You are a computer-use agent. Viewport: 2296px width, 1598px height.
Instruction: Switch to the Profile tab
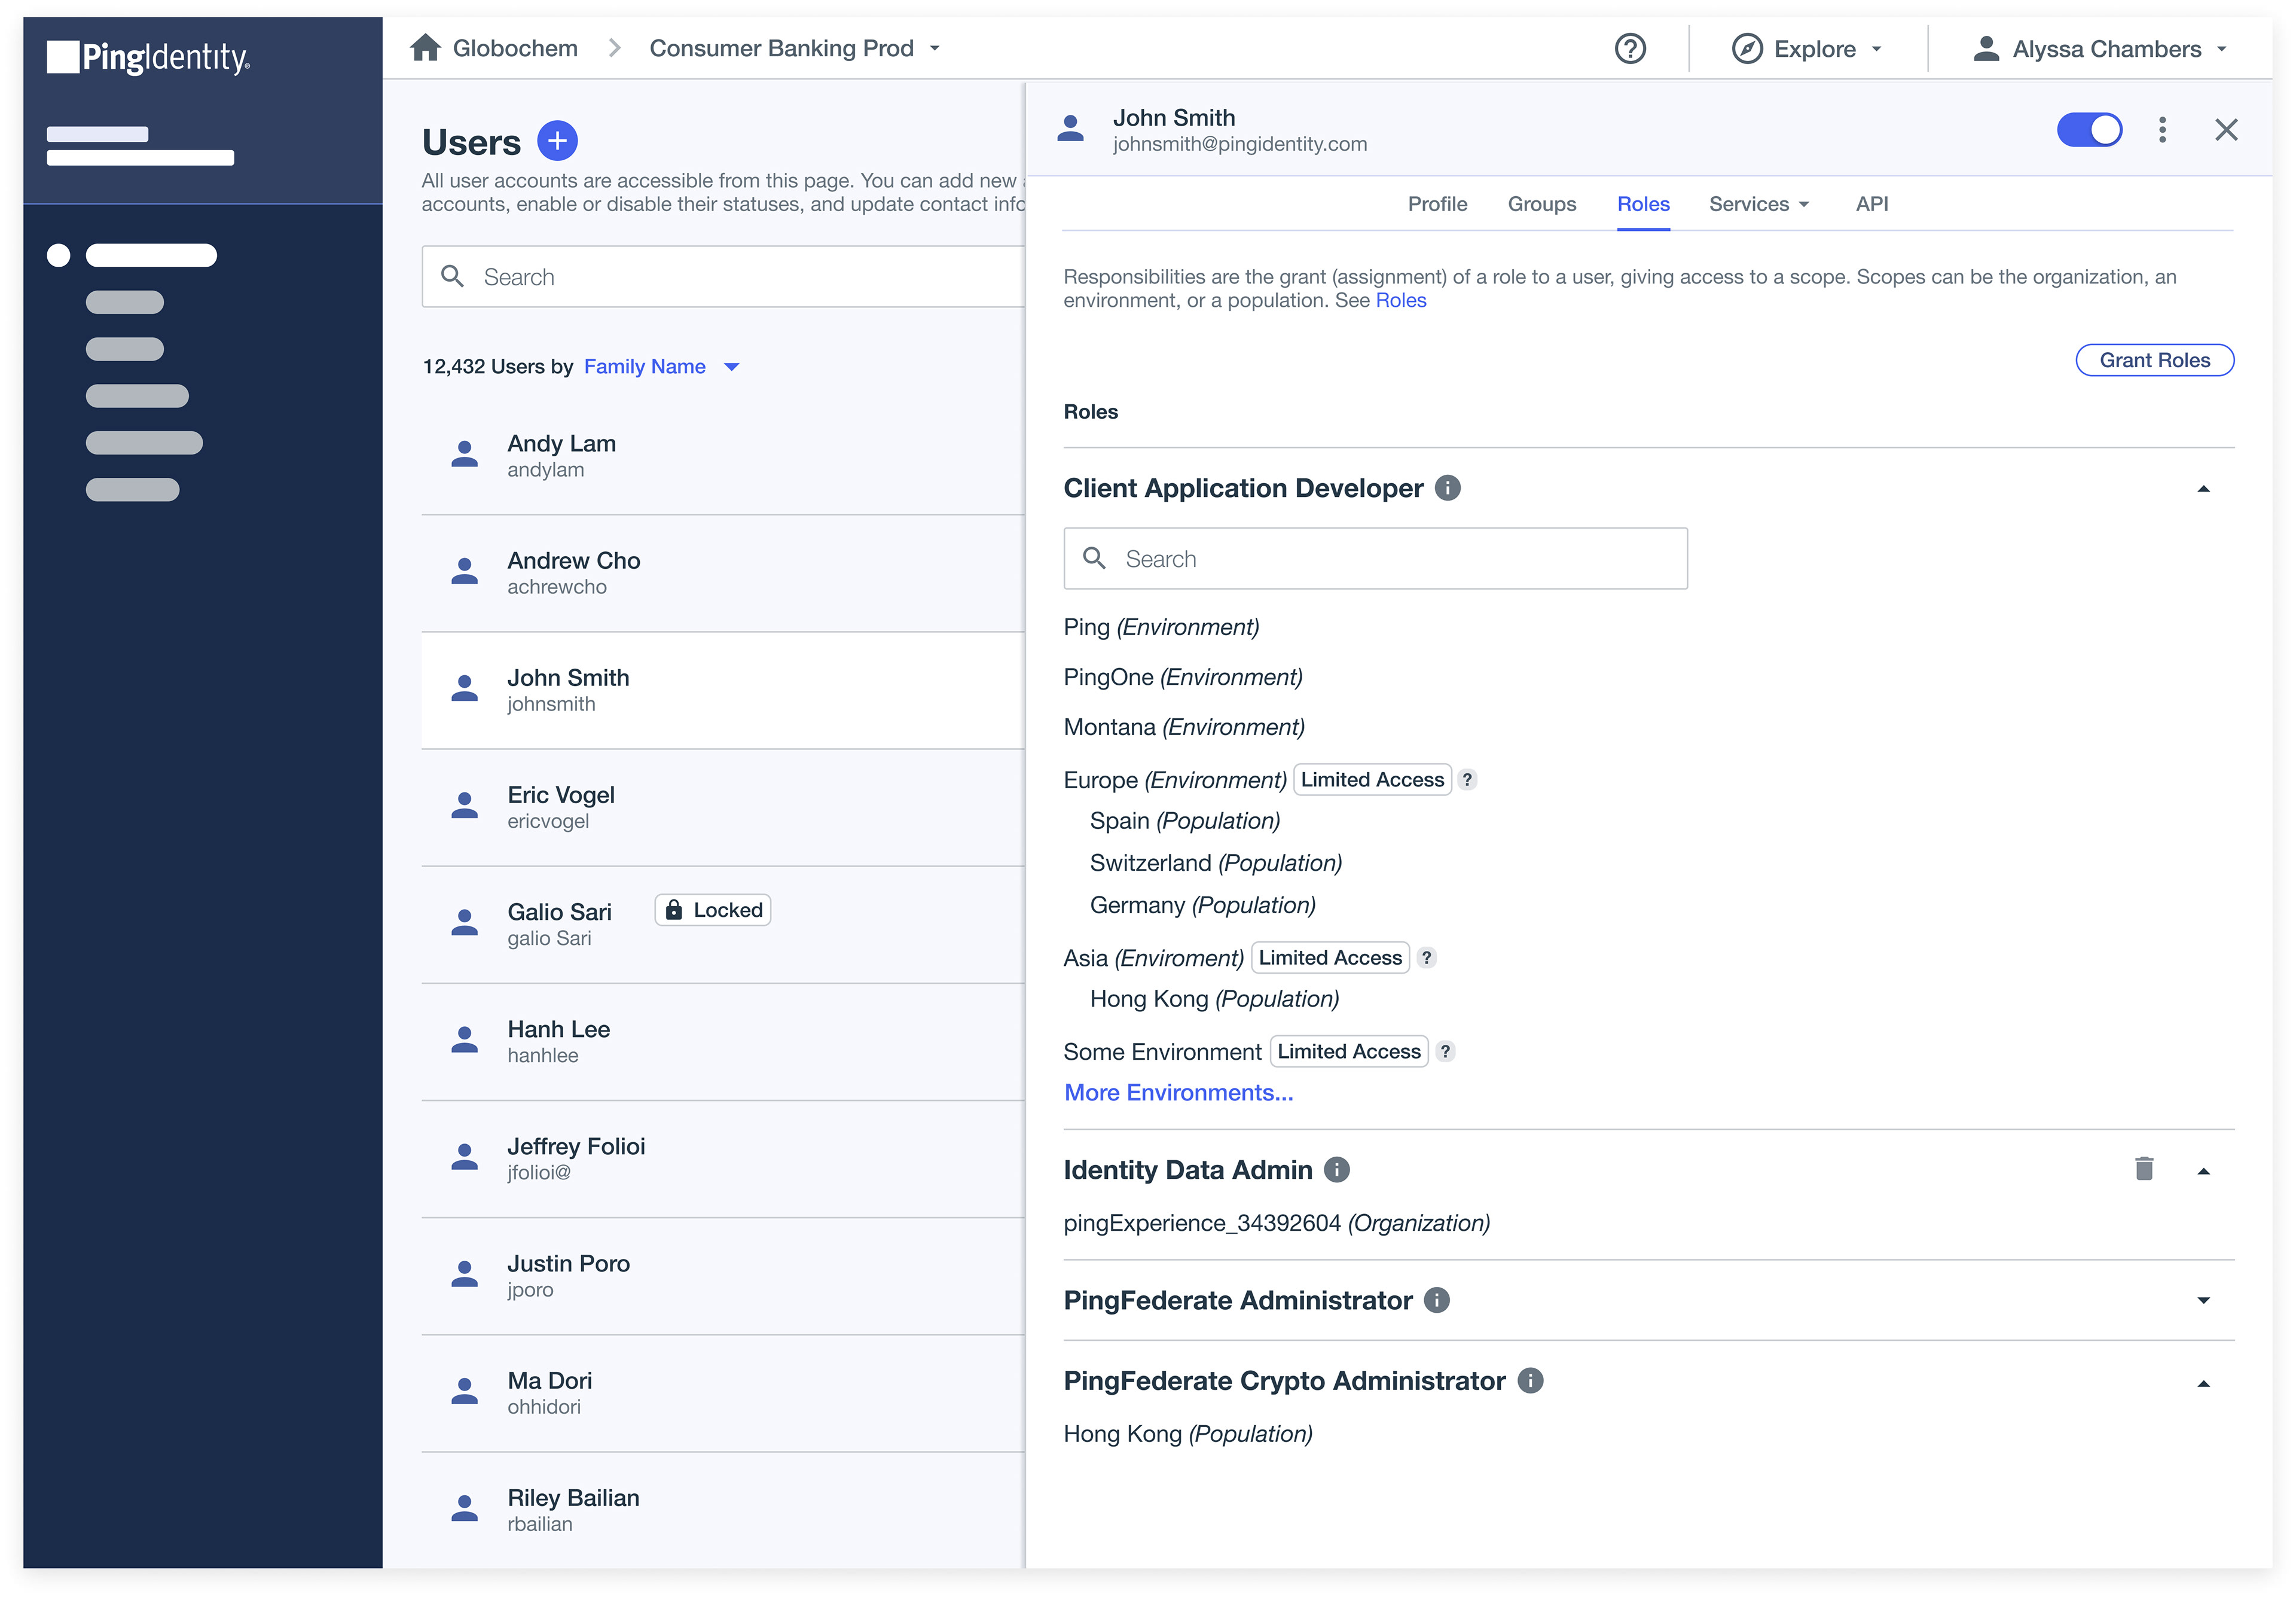pyautogui.click(x=1437, y=204)
